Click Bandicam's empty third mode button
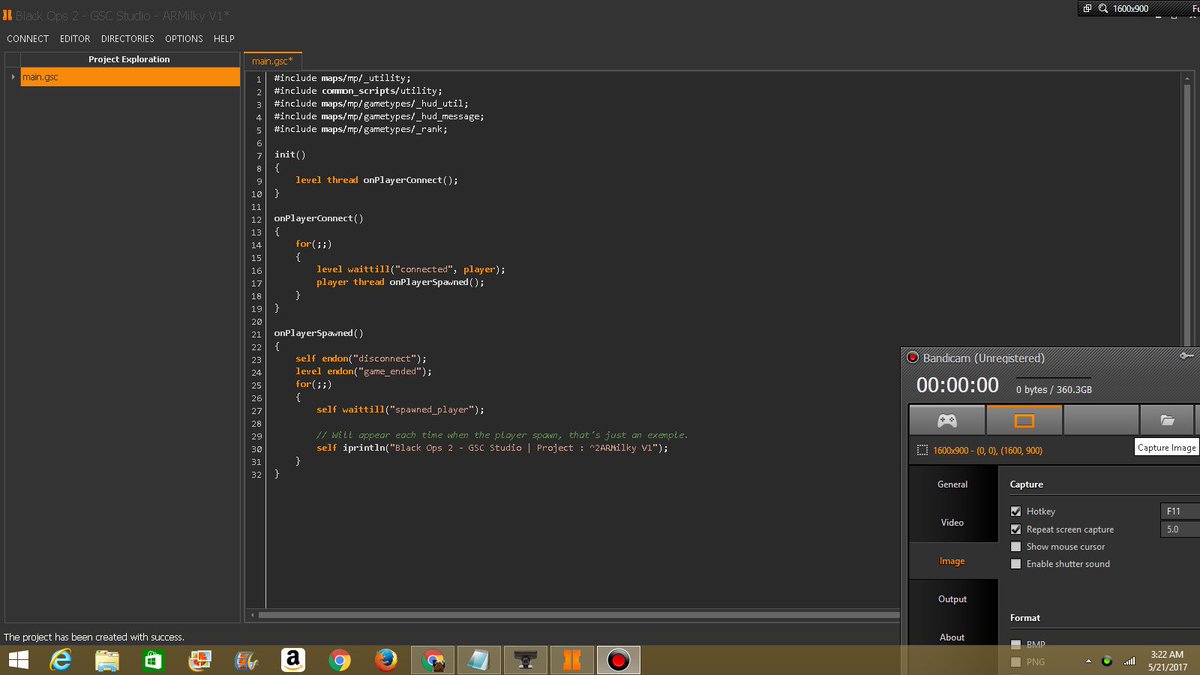This screenshot has width=1200, height=675. [1101, 421]
